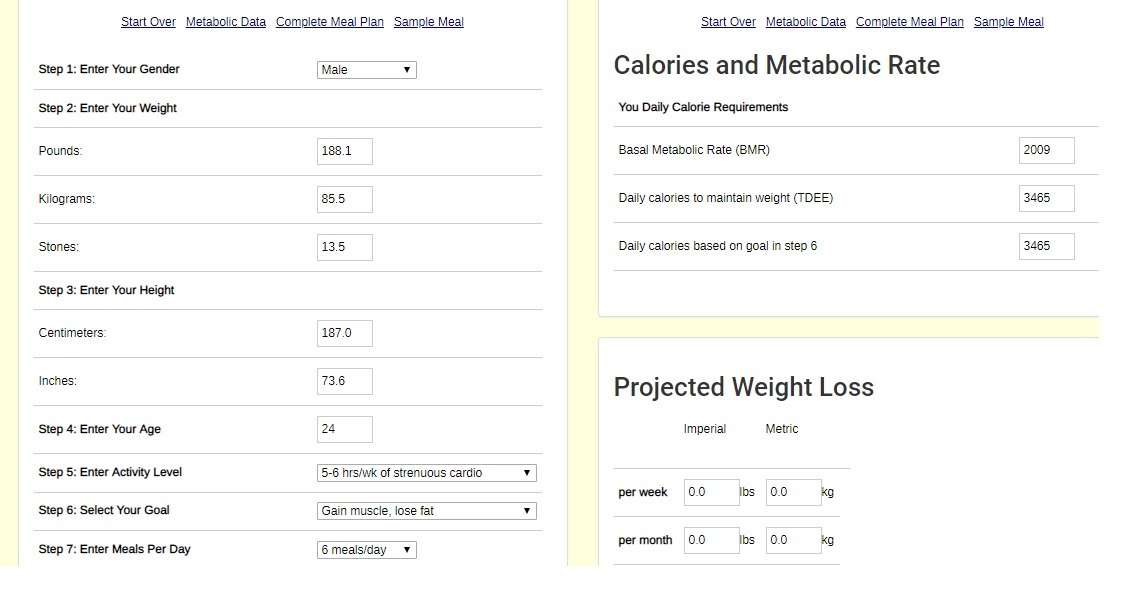Click the Age input field
Screen dimensions: 1133x594
click(344, 429)
